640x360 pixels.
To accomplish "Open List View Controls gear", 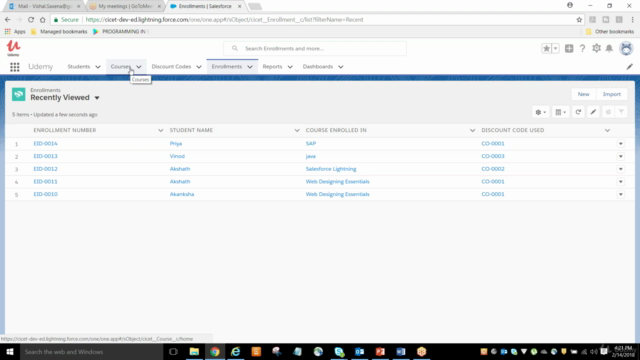I will 540,112.
